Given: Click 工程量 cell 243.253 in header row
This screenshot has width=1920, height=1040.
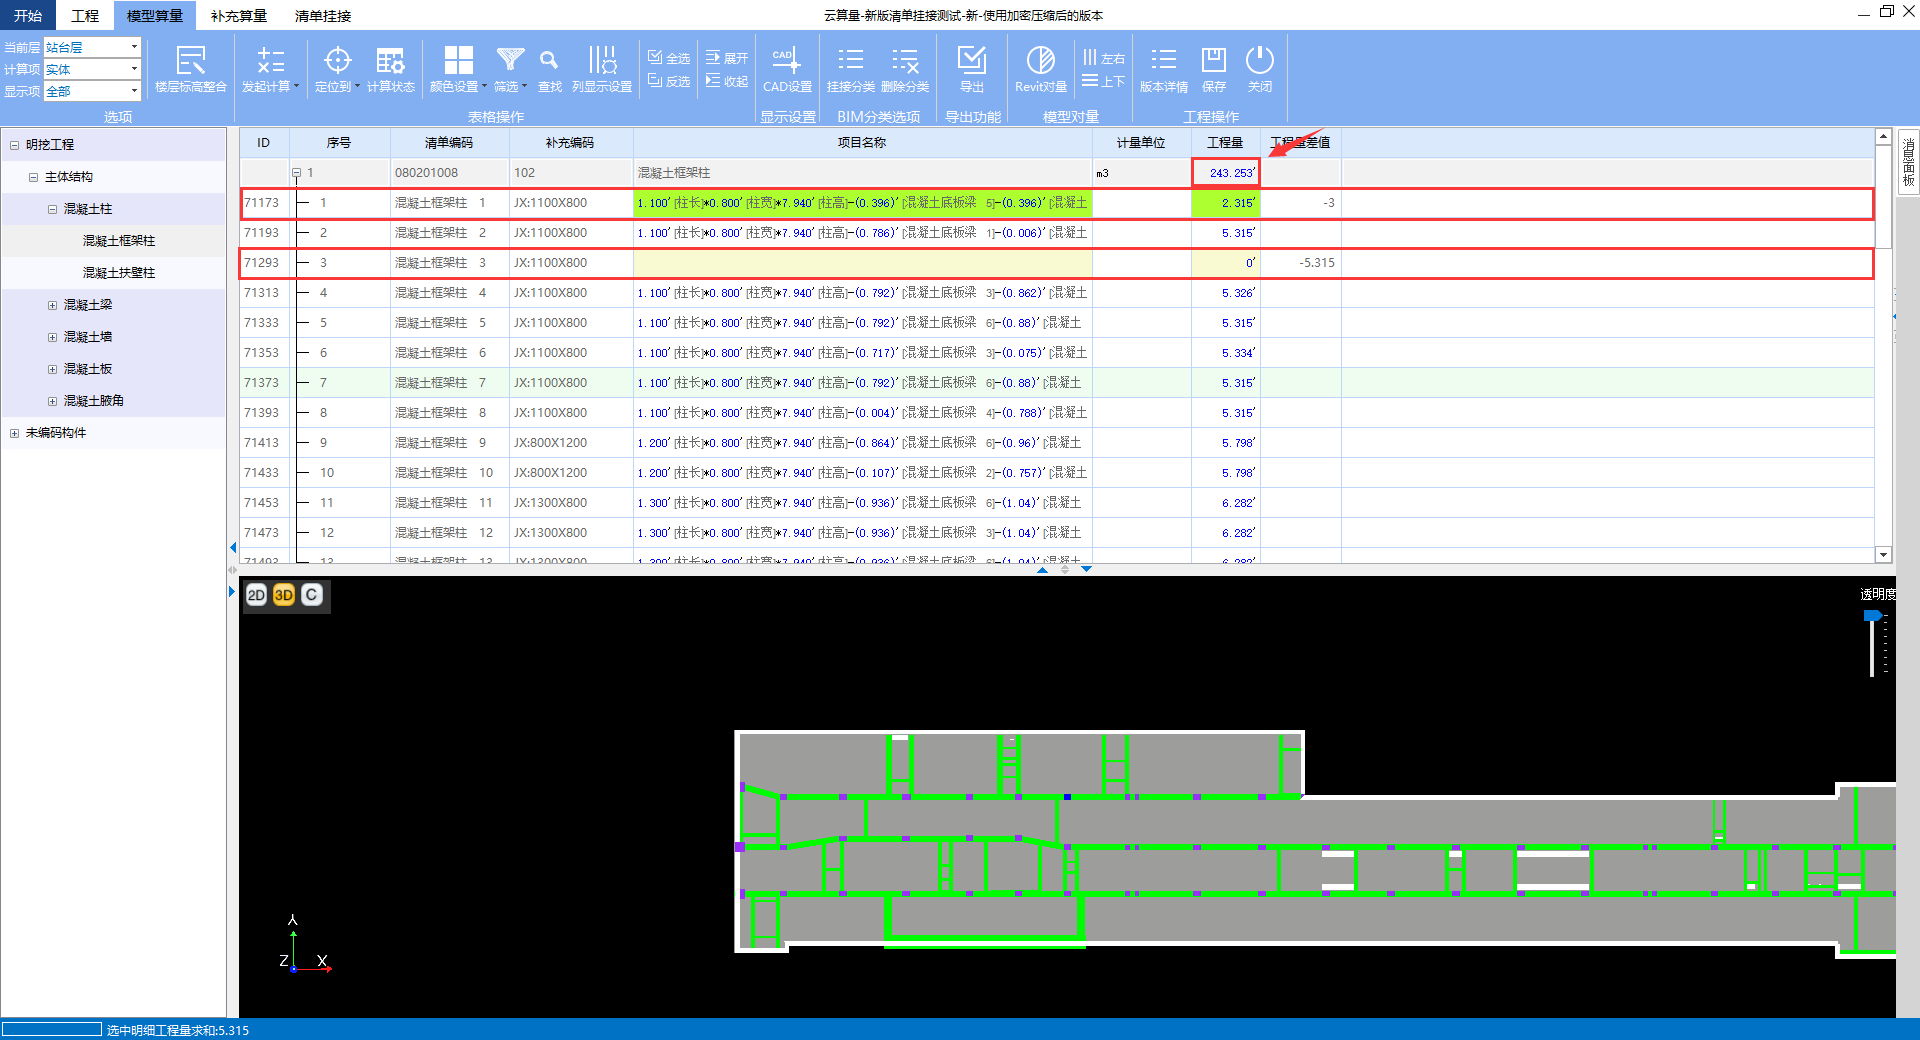Looking at the screenshot, I should (x=1225, y=173).
